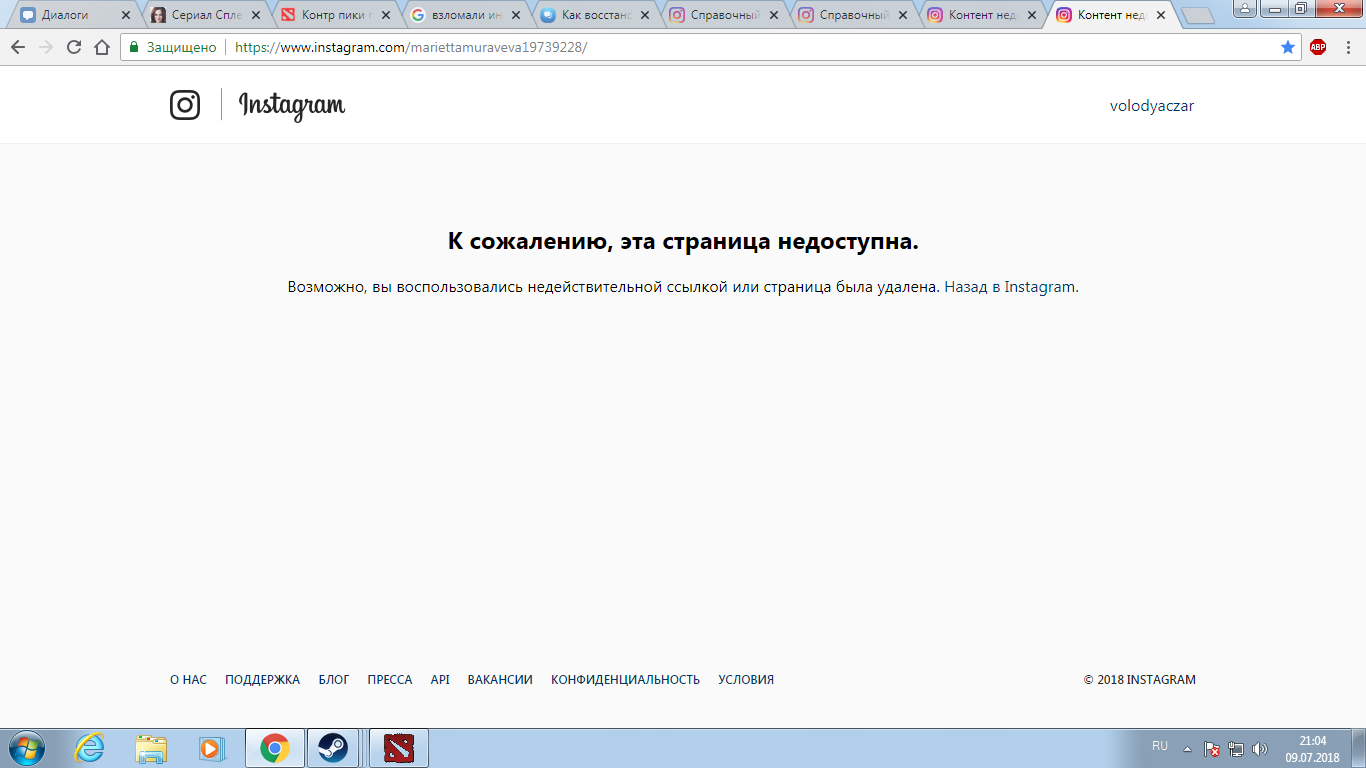The height and width of the screenshot is (768, 1366).
Task: Switch to the first 'Контент нед' tab
Action: (x=983, y=15)
